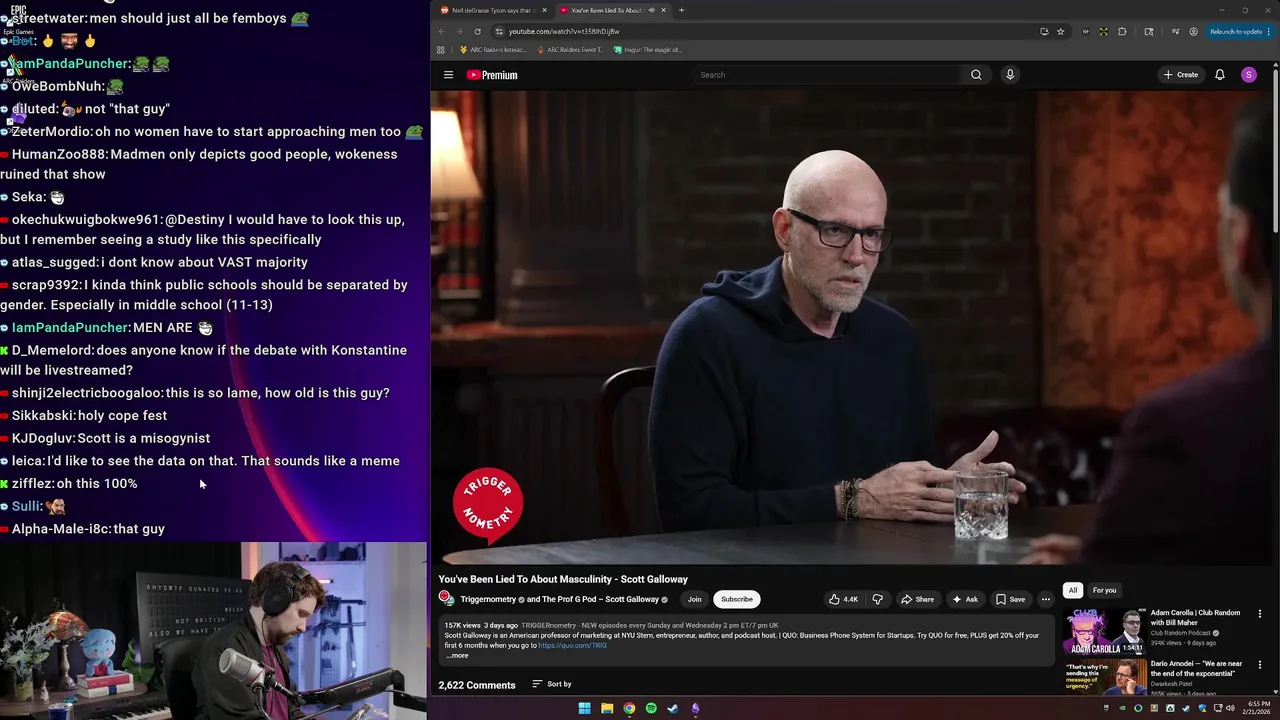
Task: Bookmark this page with star icon
Action: [1061, 31]
